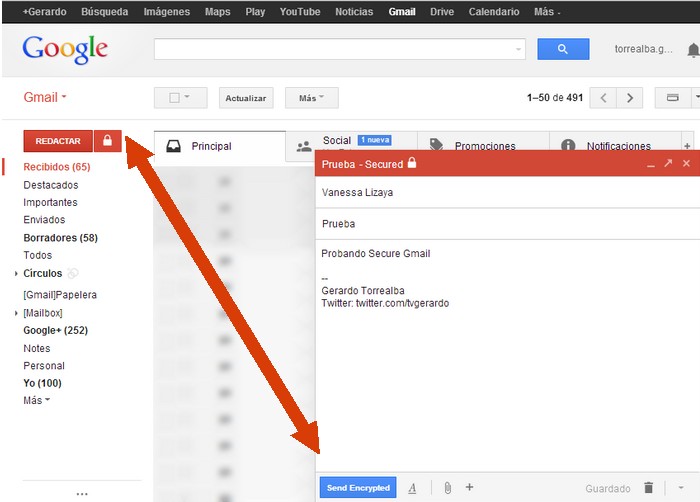Open Personal label

pos(44,365)
